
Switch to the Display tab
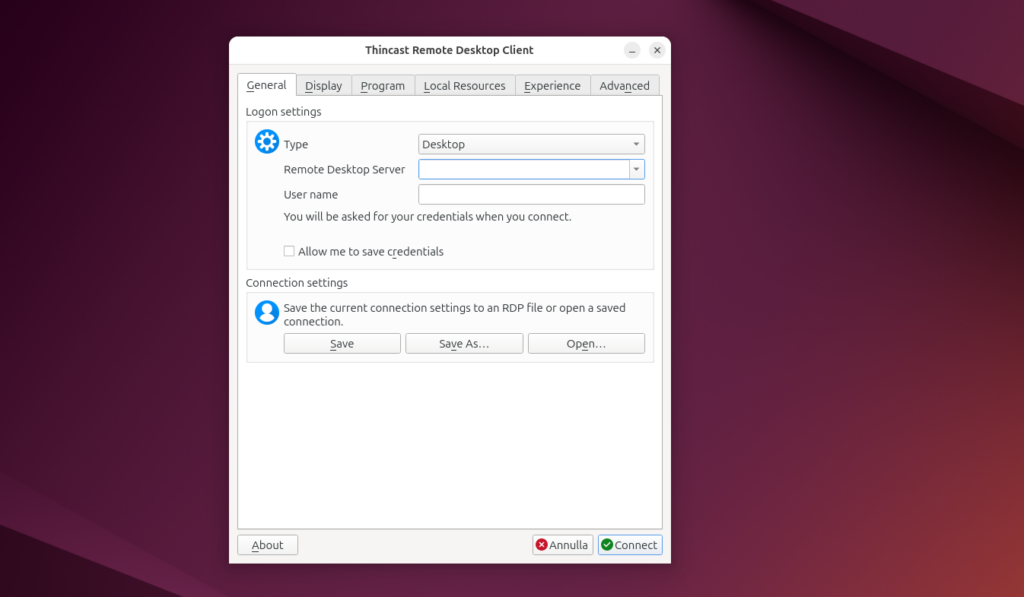point(323,85)
